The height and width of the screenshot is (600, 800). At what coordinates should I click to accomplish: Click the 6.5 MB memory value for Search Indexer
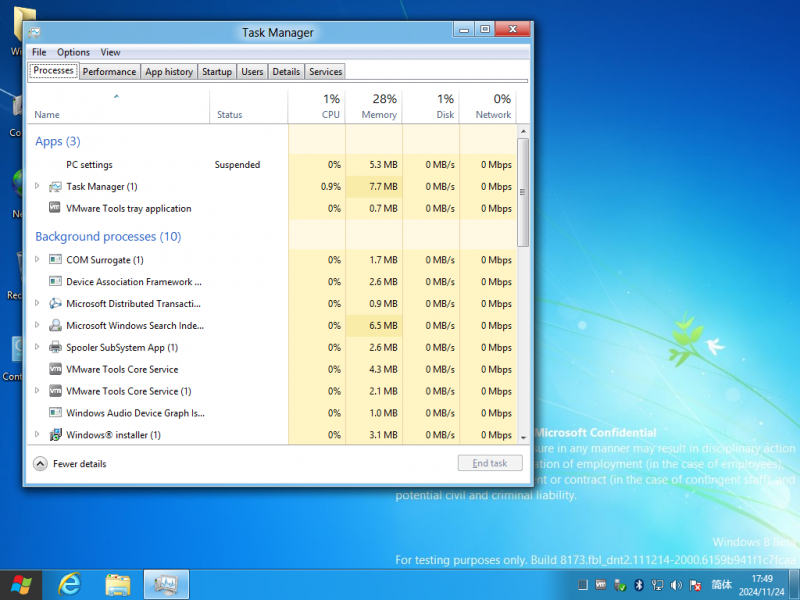coord(383,326)
